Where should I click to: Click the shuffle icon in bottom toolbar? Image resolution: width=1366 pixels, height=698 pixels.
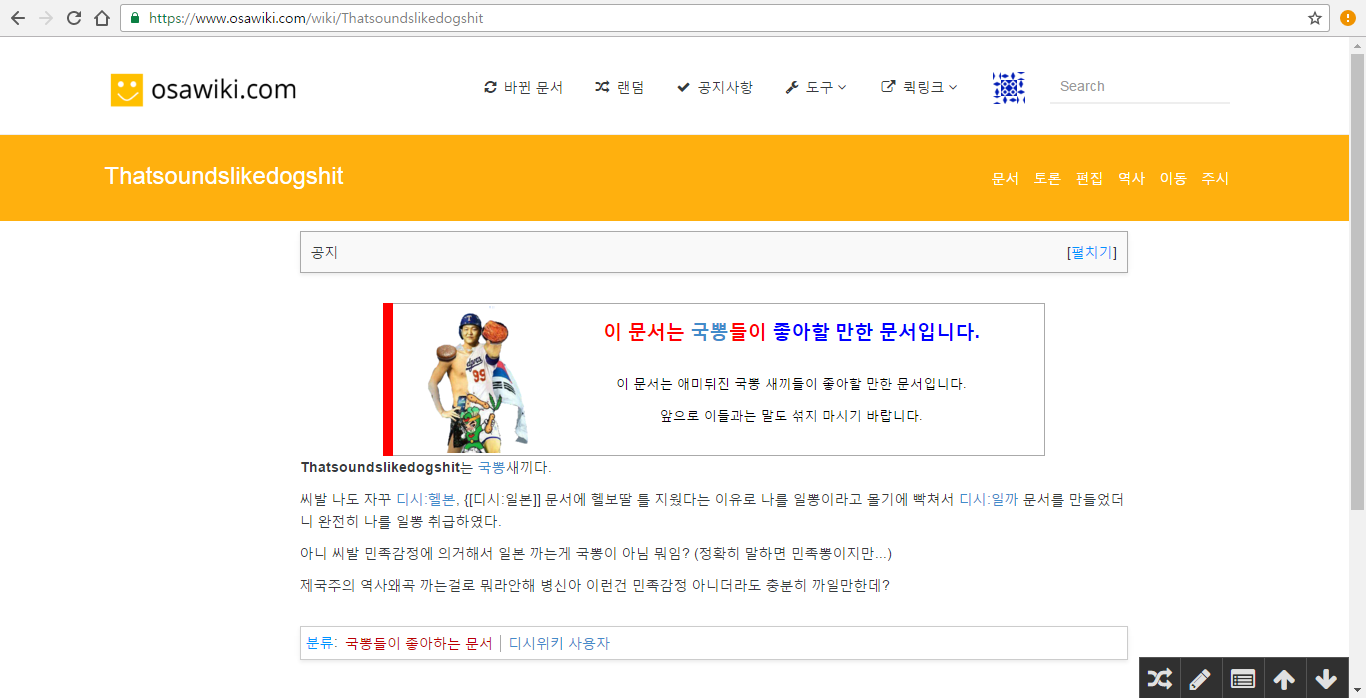pyautogui.click(x=1160, y=679)
